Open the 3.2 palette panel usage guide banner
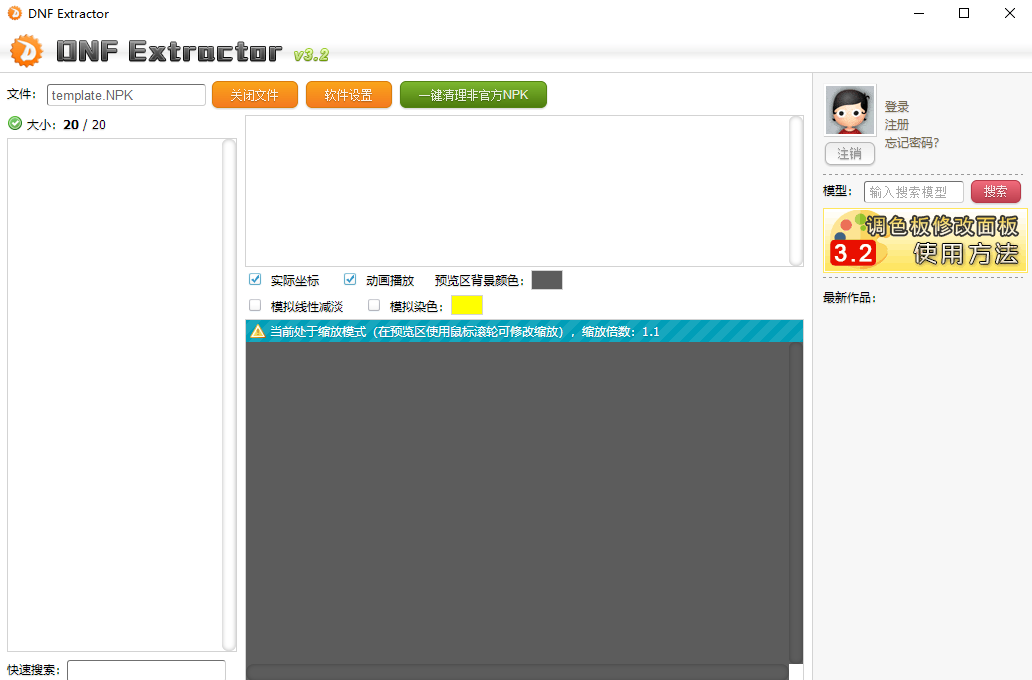Viewport: 1032px width, 680px height. 924,241
